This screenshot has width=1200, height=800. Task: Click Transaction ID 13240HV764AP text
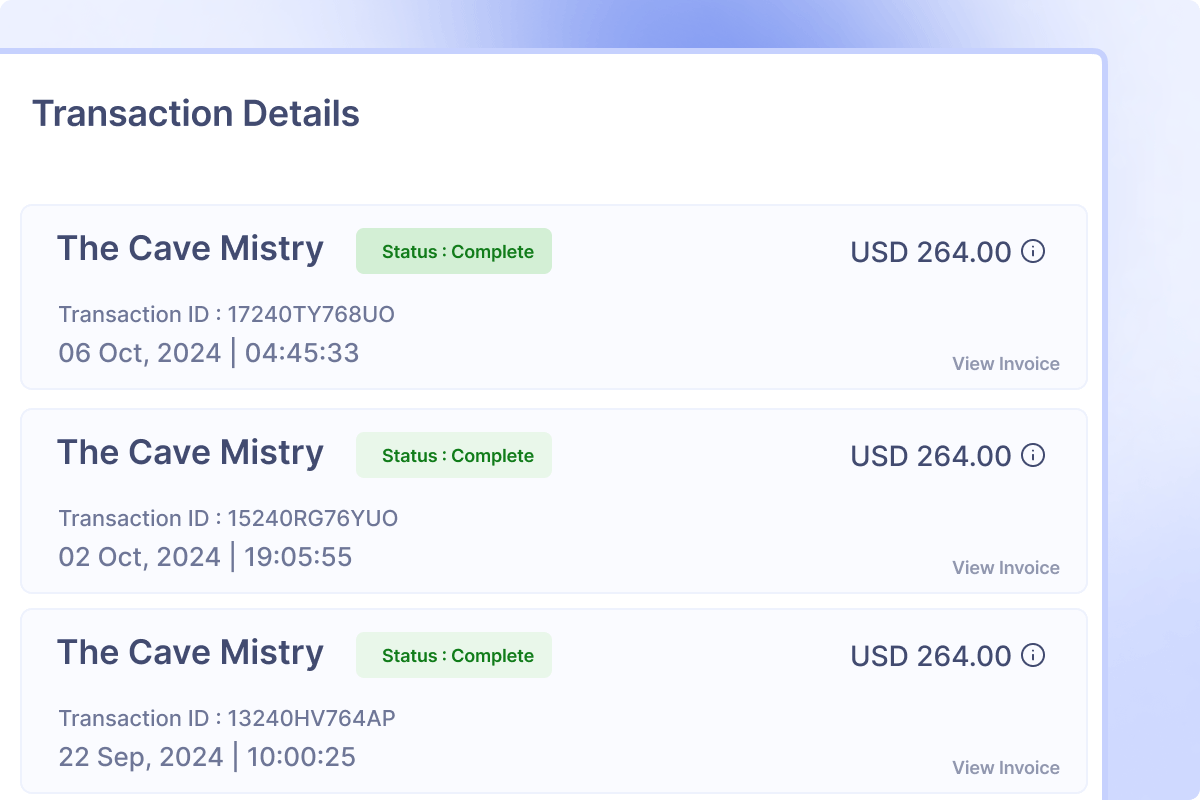coord(228,718)
